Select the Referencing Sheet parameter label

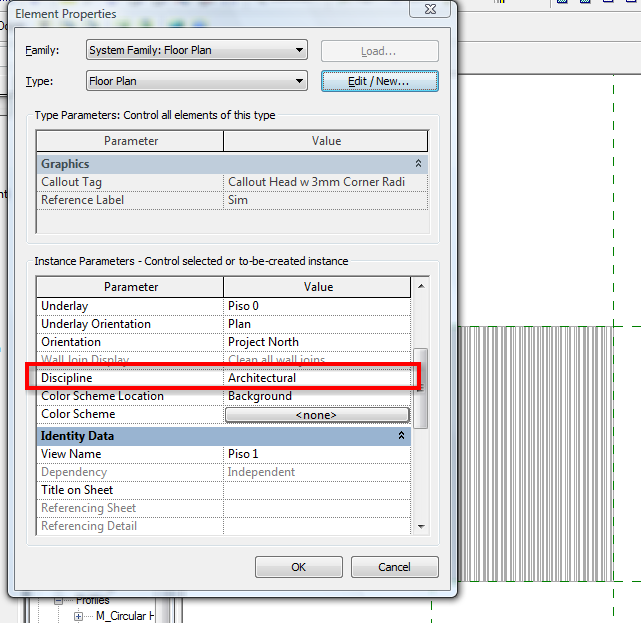[88, 508]
